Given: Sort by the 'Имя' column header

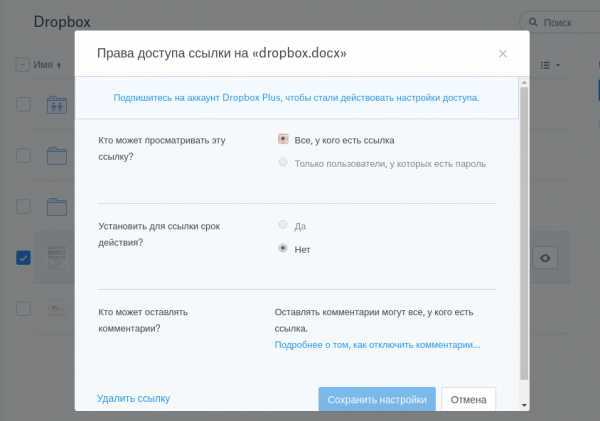Looking at the screenshot, I should pyautogui.click(x=47, y=65).
